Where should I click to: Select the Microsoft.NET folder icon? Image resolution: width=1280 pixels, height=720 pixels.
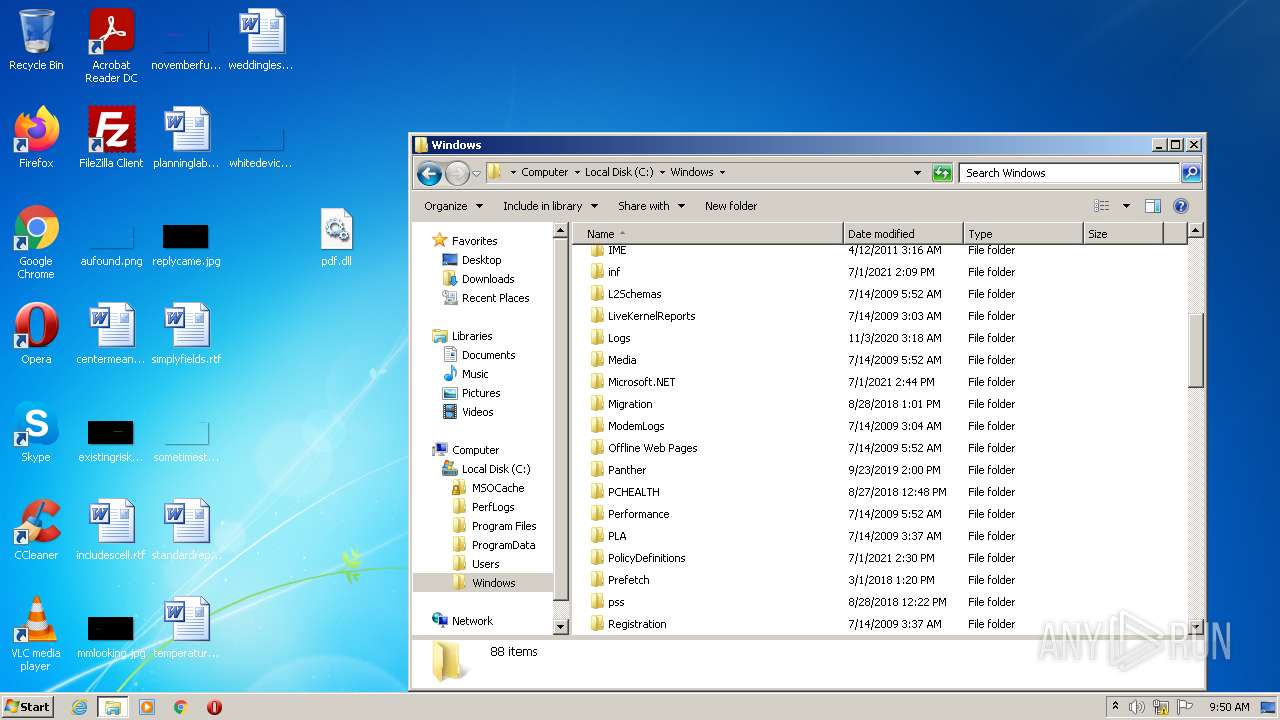[x=597, y=382]
